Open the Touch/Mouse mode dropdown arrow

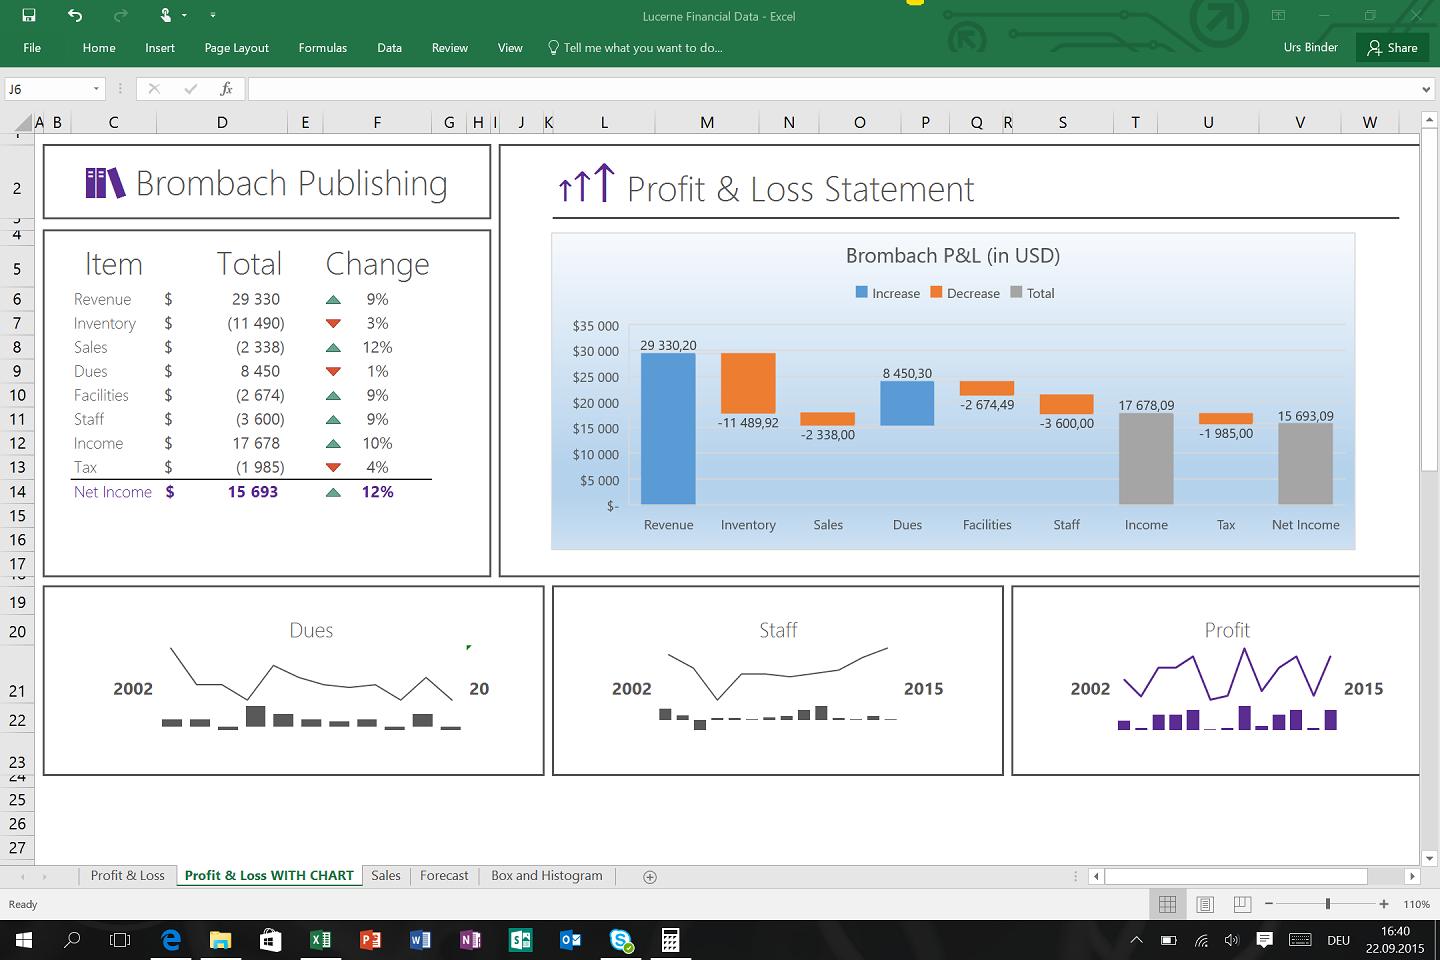point(185,16)
